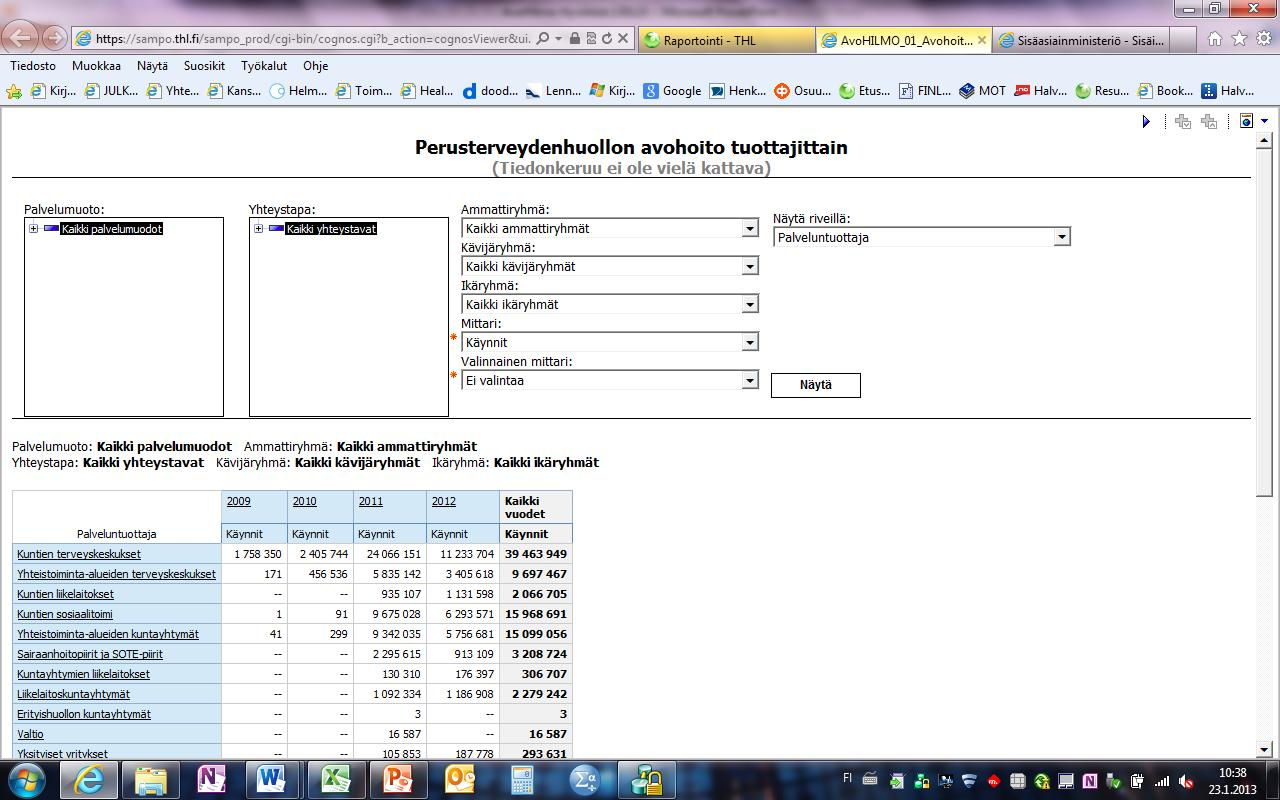1280x800 pixels.
Task: Click the 2009 column header link
Action: (239, 501)
